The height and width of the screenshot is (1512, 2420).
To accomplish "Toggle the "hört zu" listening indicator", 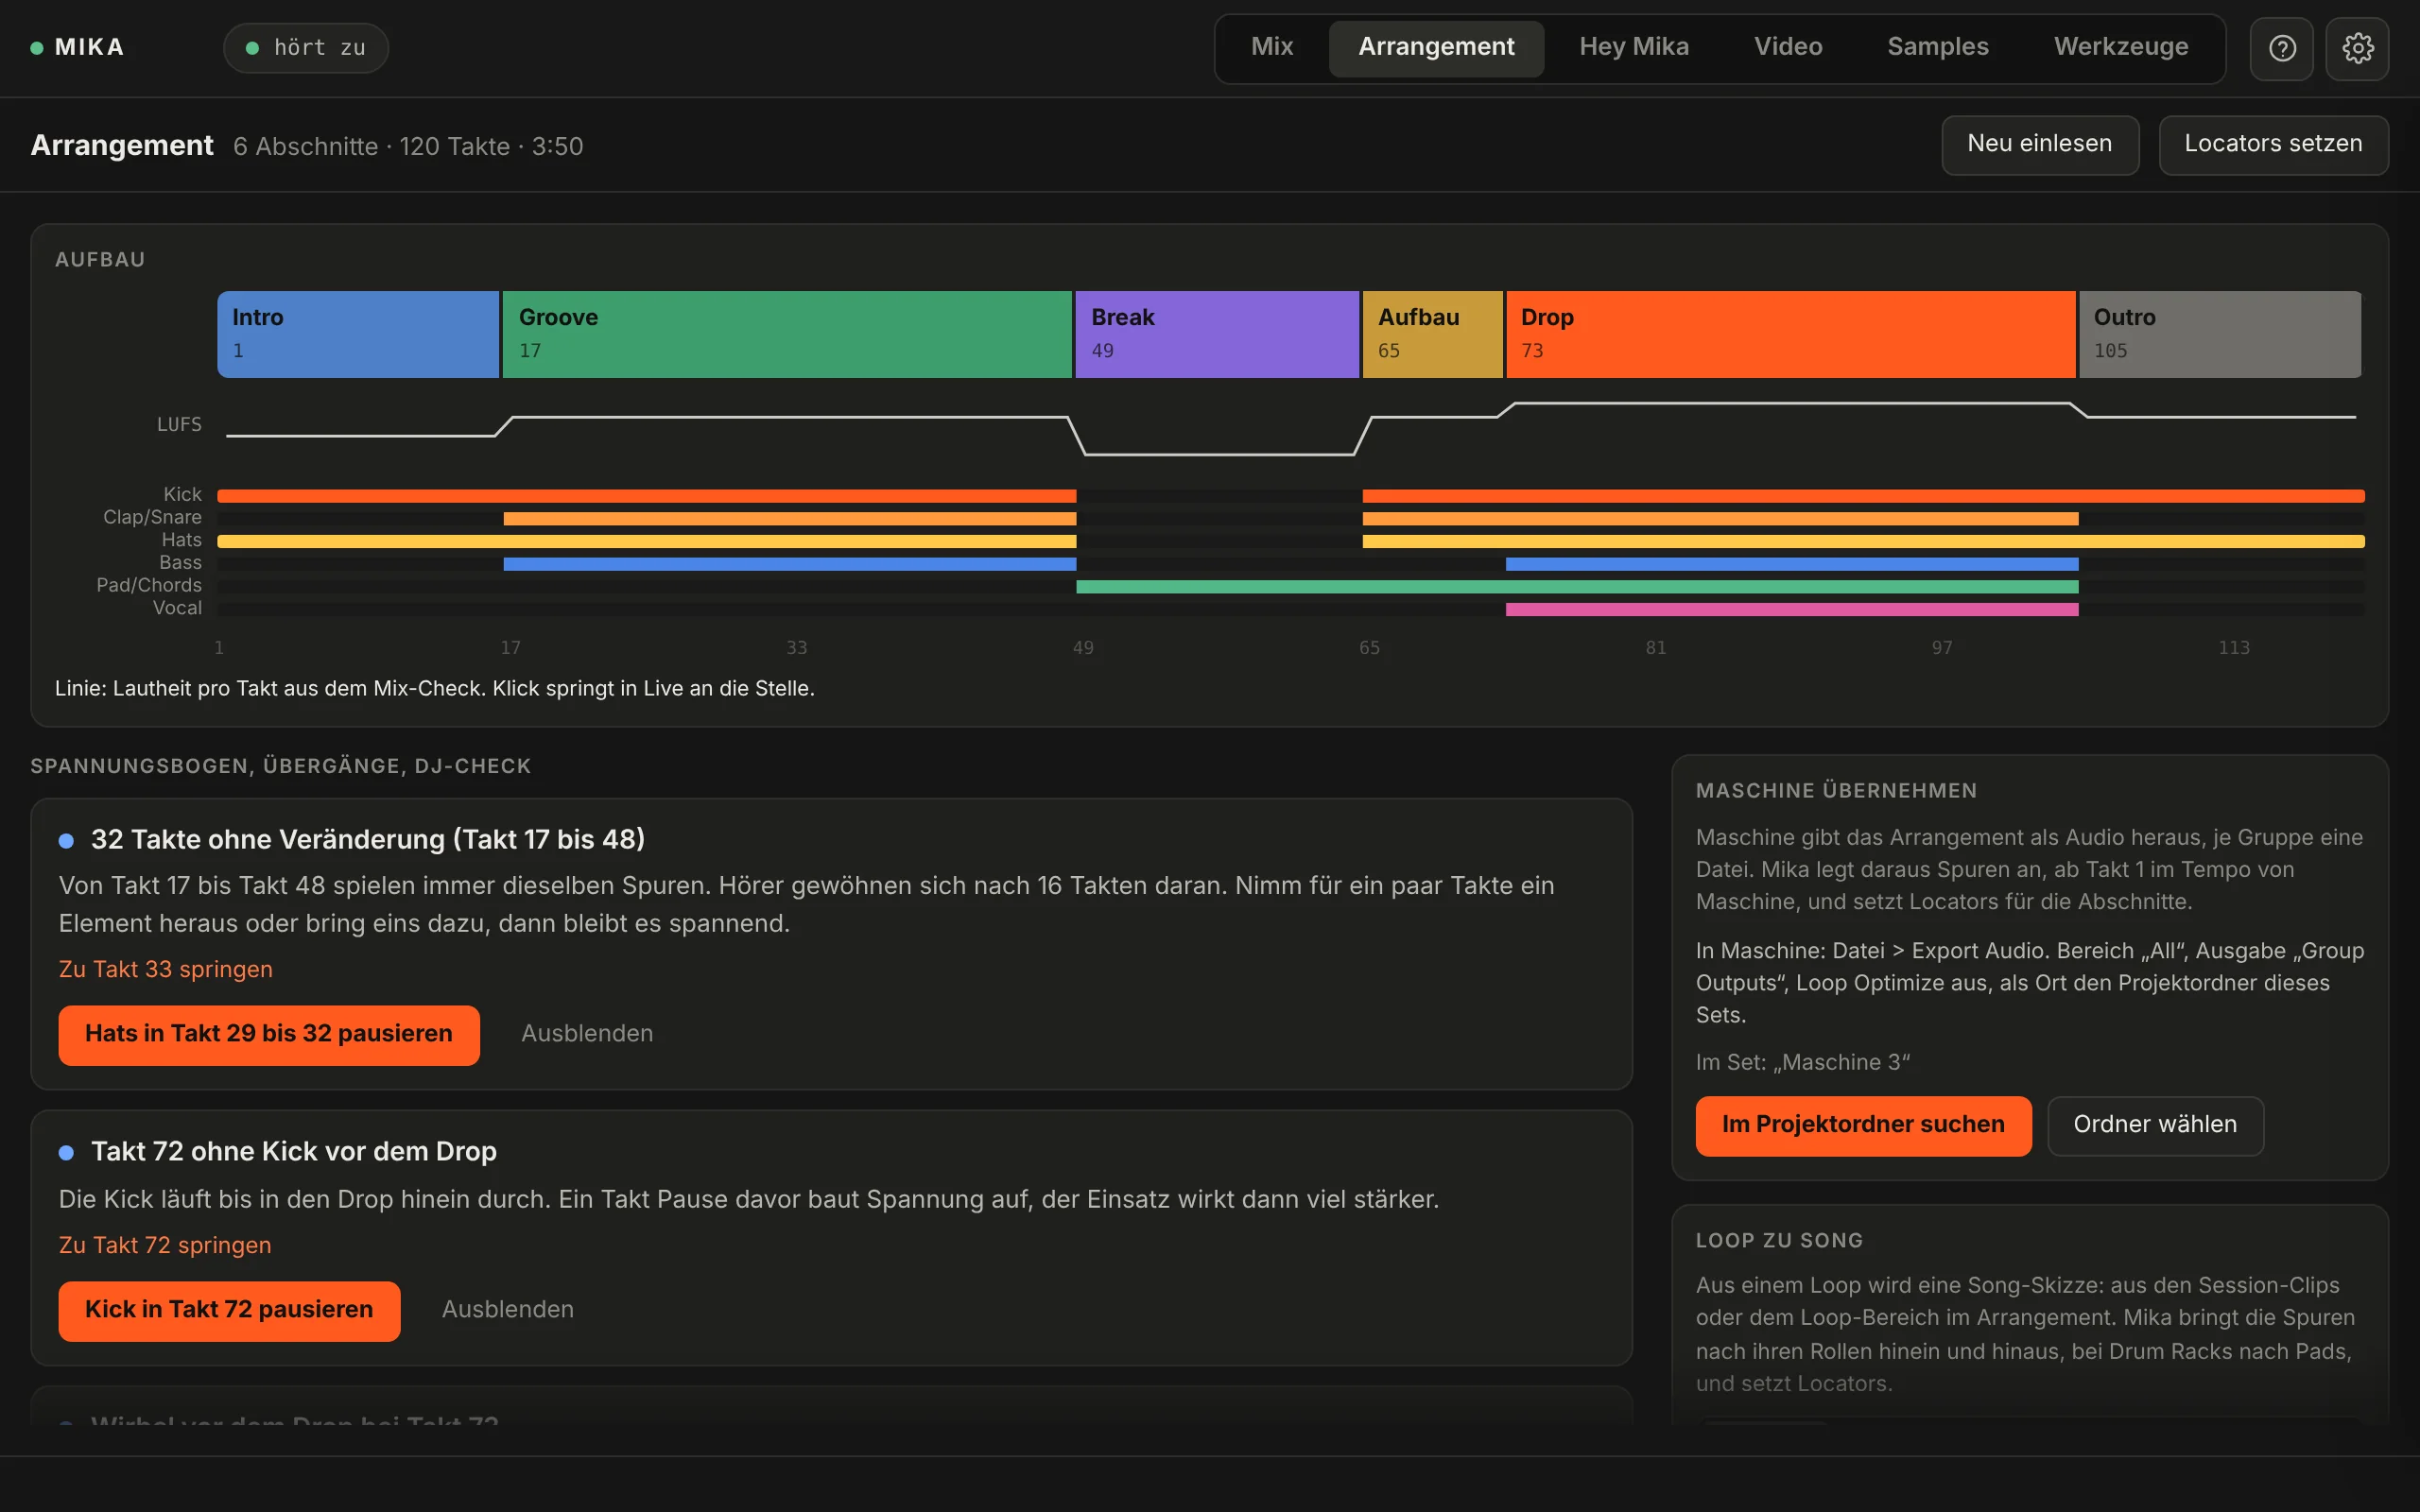I will click(306, 48).
